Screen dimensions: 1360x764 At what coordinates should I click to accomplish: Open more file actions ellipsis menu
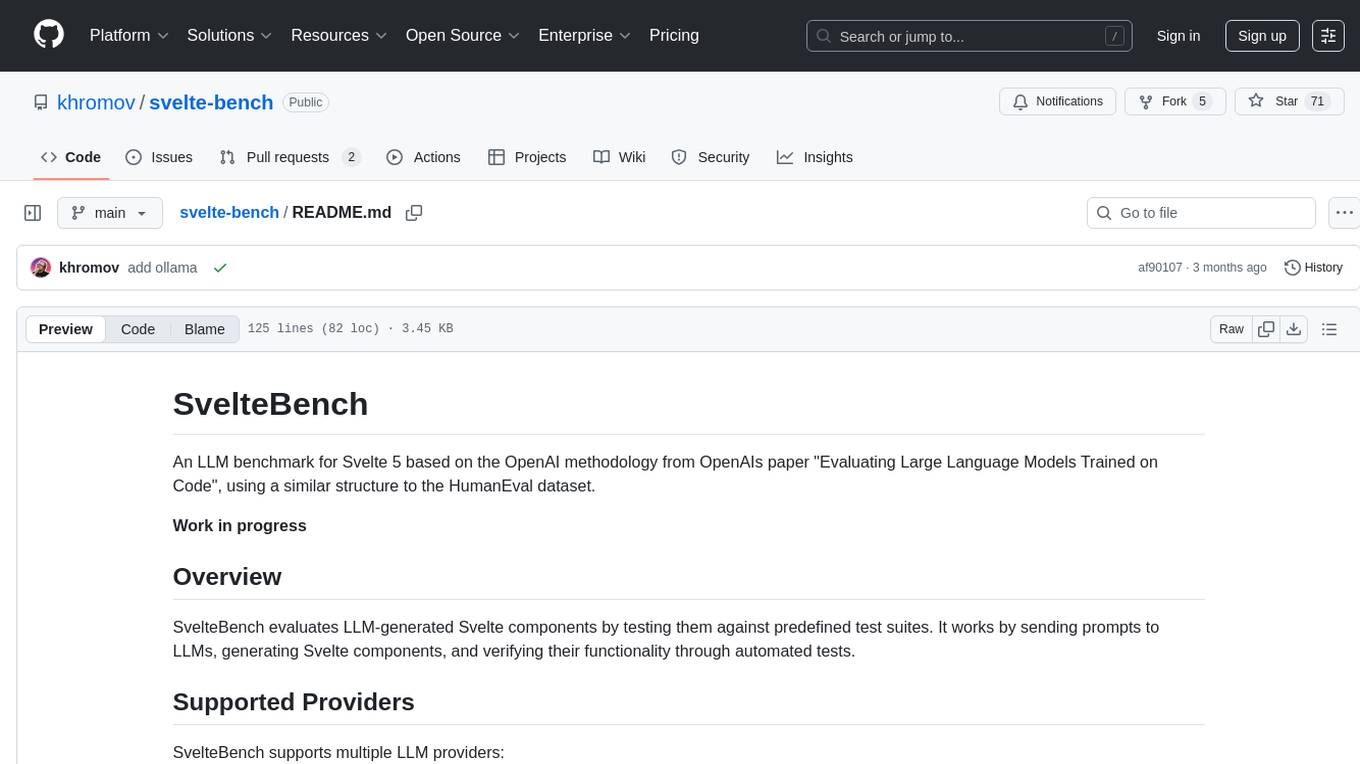click(x=1344, y=213)
